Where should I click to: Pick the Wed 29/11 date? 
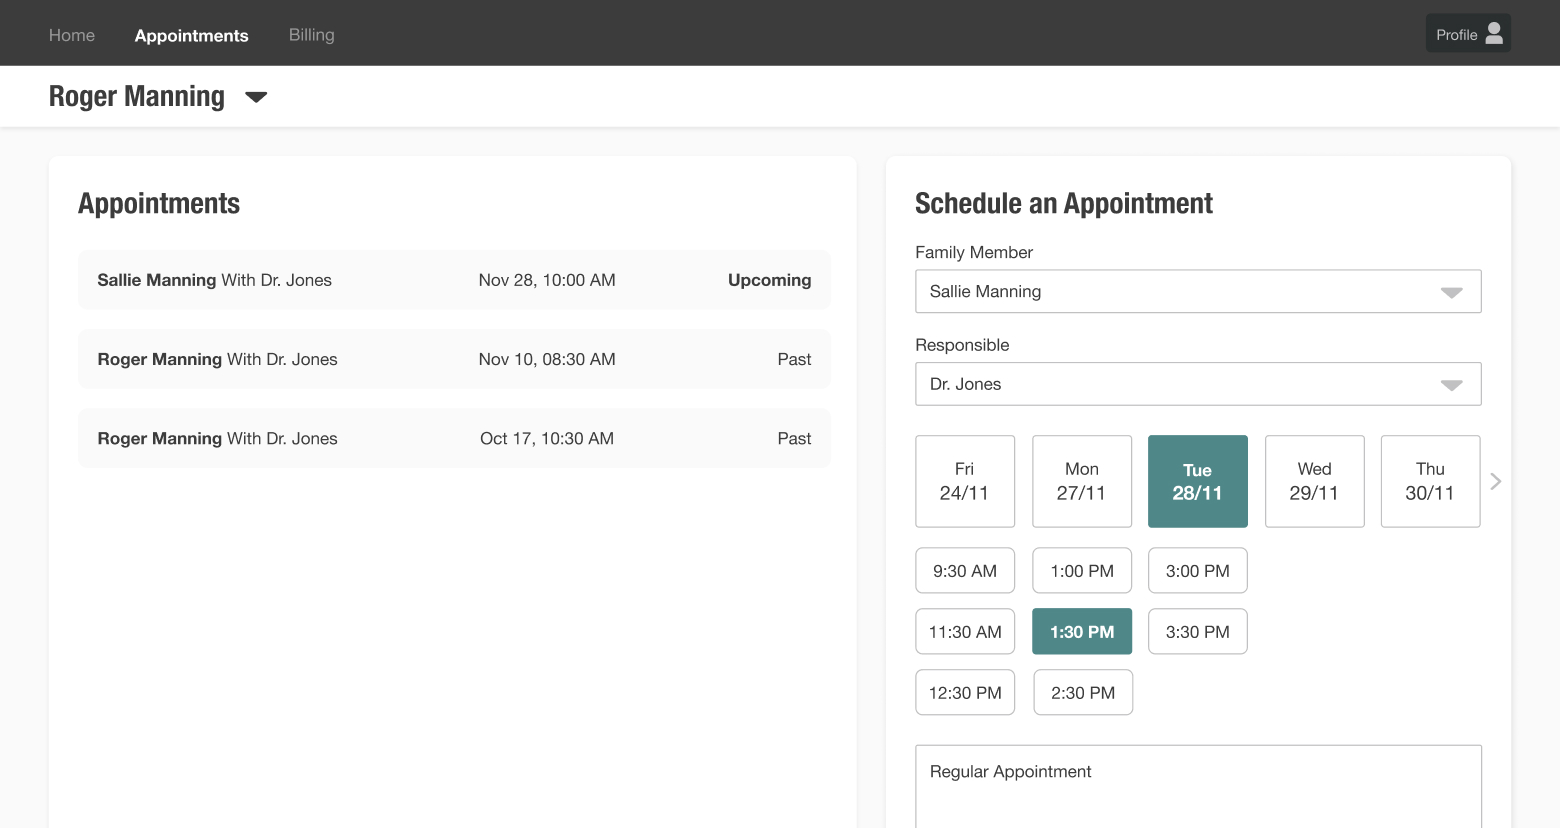click(1314, 481)
